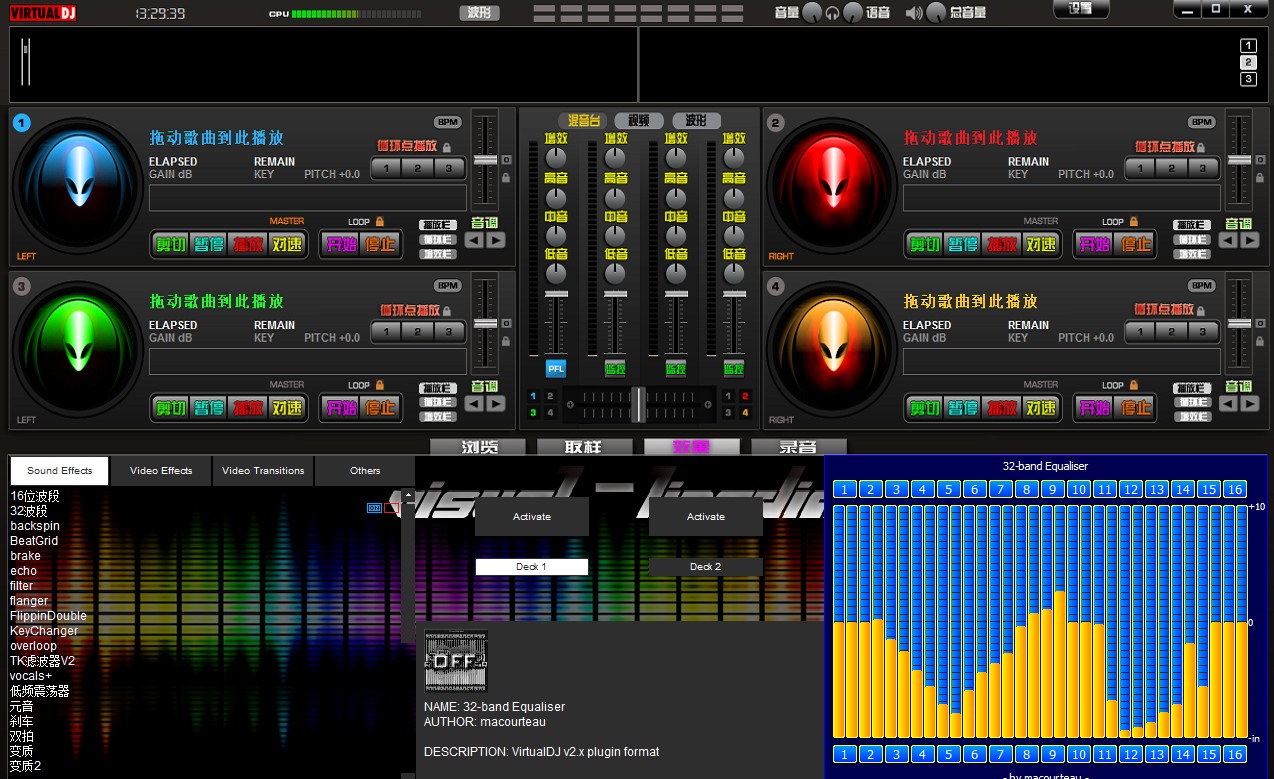Image resolution: width=1274 pixels, height=779 pixels.
Task: Click deck 1 BPM button
Action: click(448, 122)
